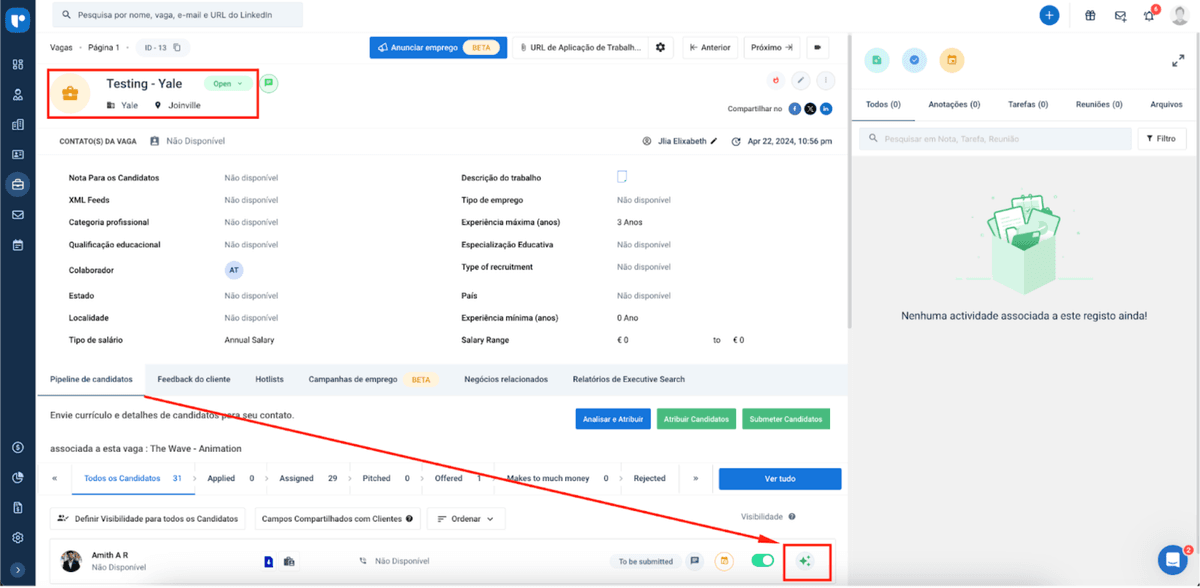1200x588 pixels.
Task: Click the Submeter Candidatos button
Action: [786, 419]
